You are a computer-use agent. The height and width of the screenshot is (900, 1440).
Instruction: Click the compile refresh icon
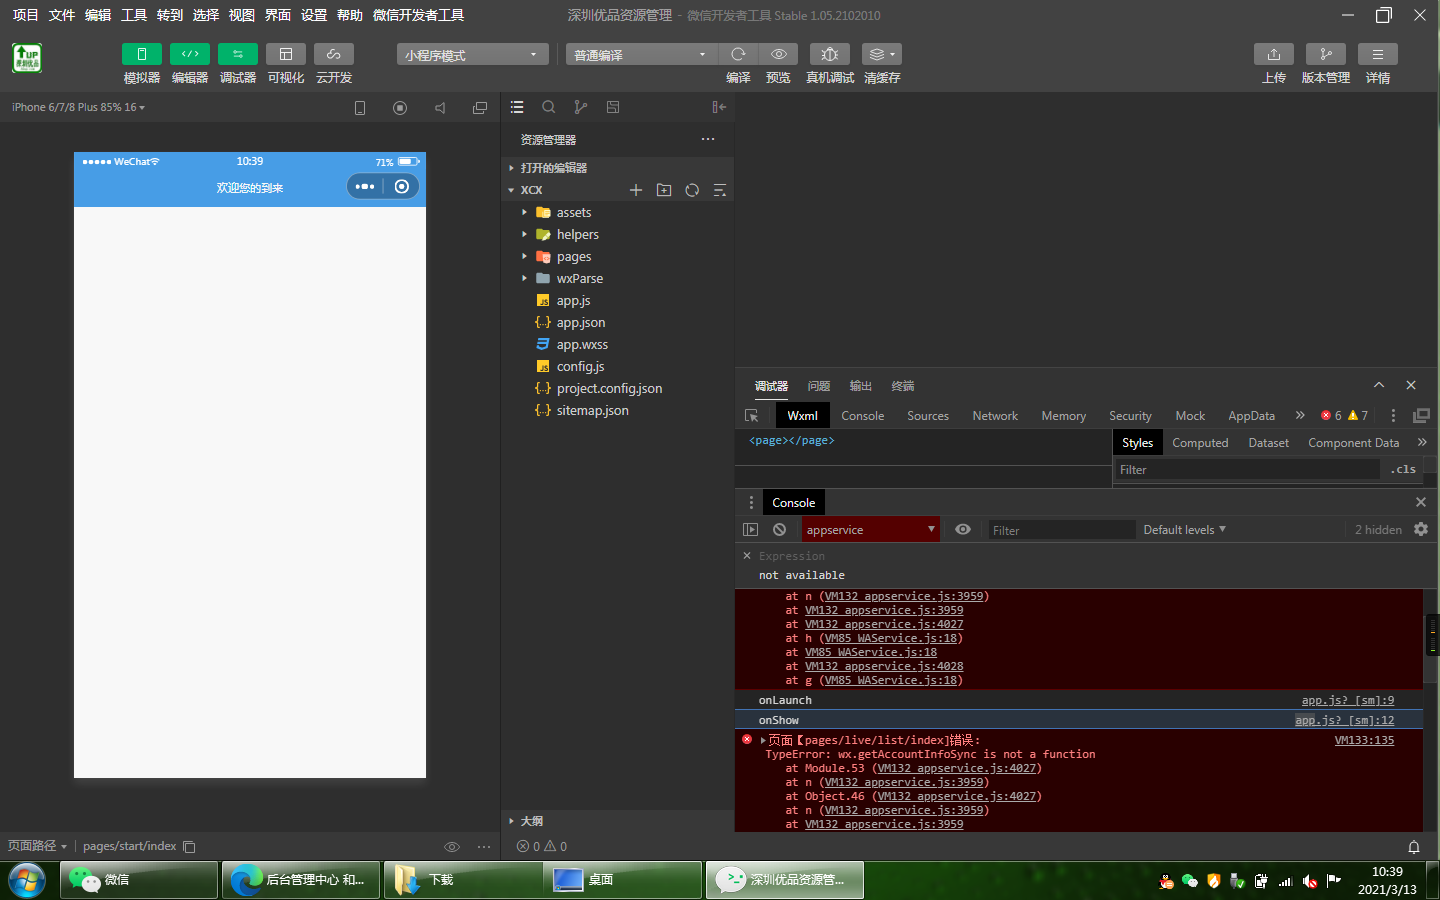738,54
